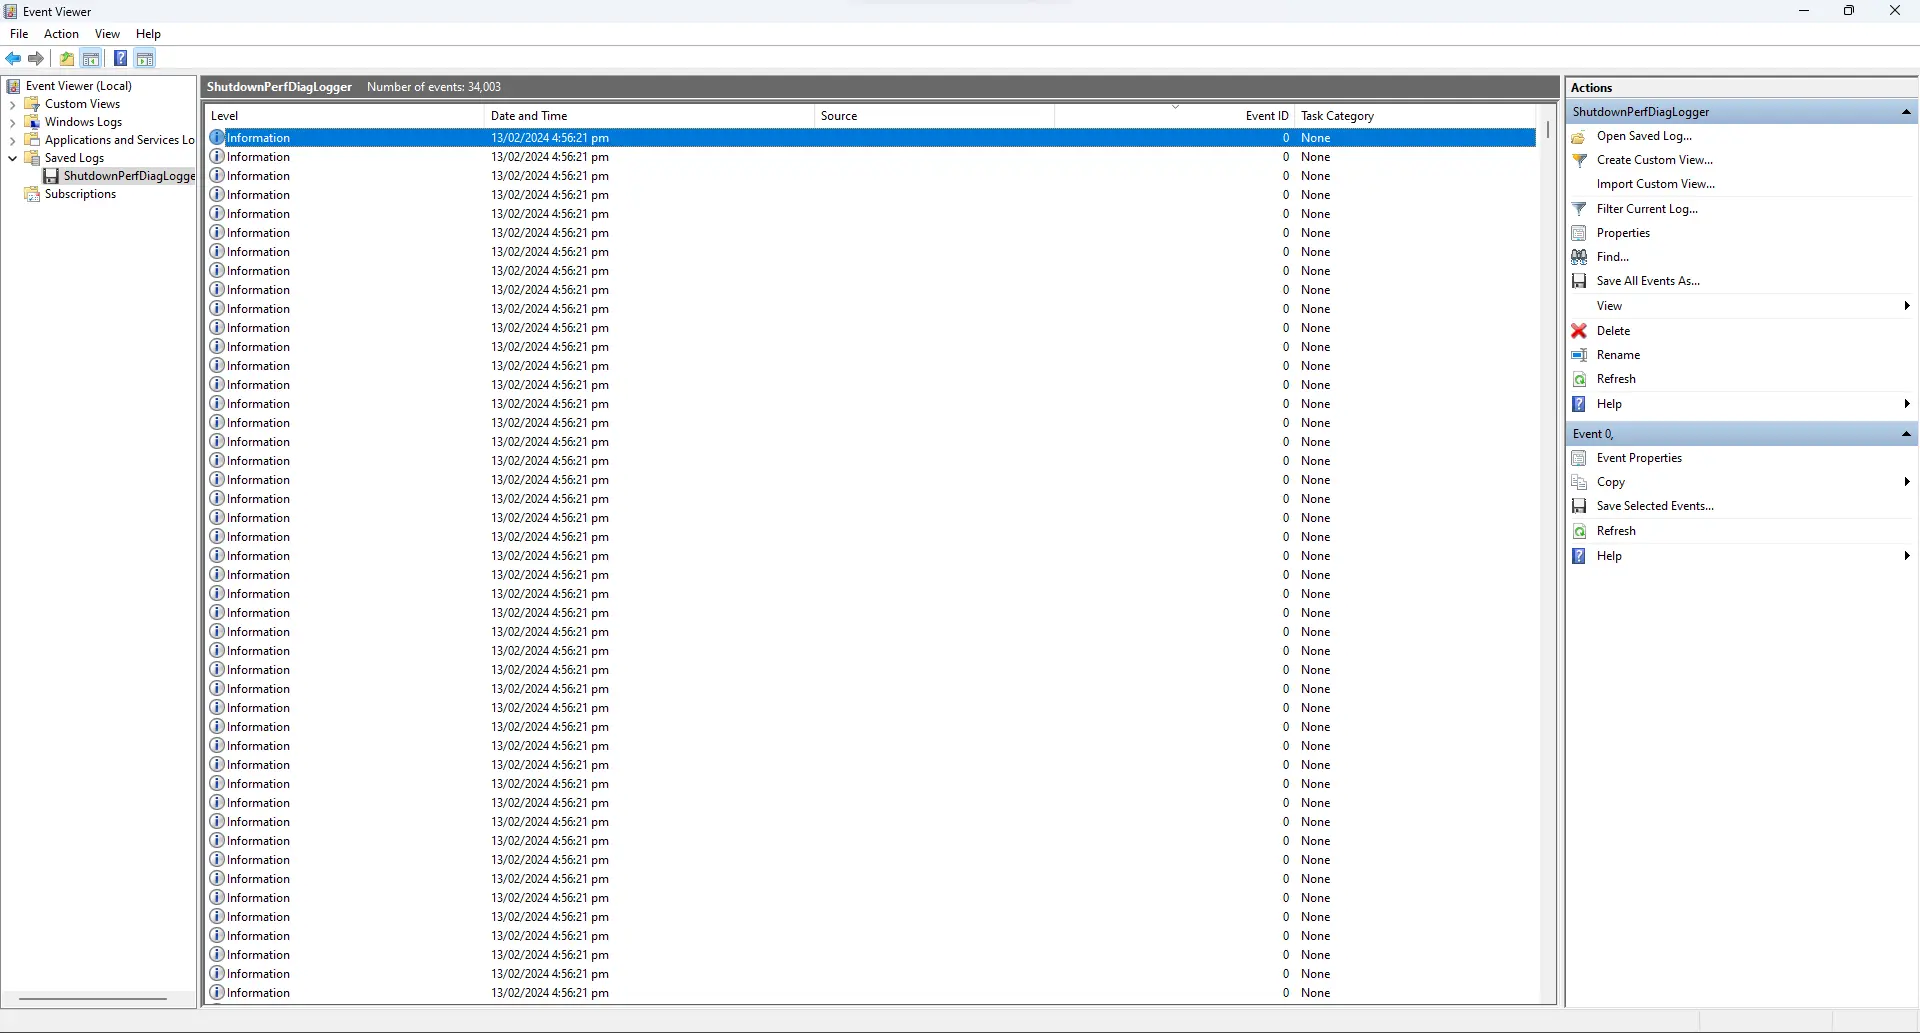Sort events by Task Category column header
Image resolution: width=1920 pixels, height=1033 pixels.
tap(1415, 116)
